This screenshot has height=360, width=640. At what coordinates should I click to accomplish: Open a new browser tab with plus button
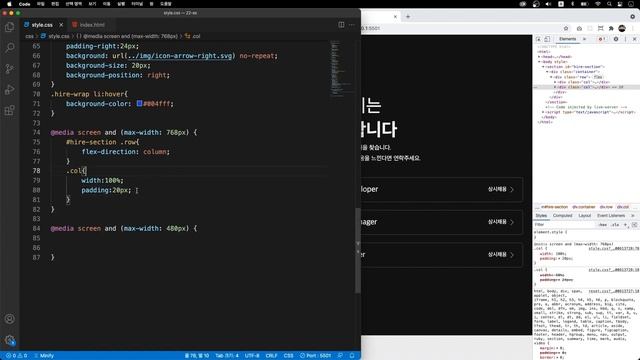click(408, 17)
